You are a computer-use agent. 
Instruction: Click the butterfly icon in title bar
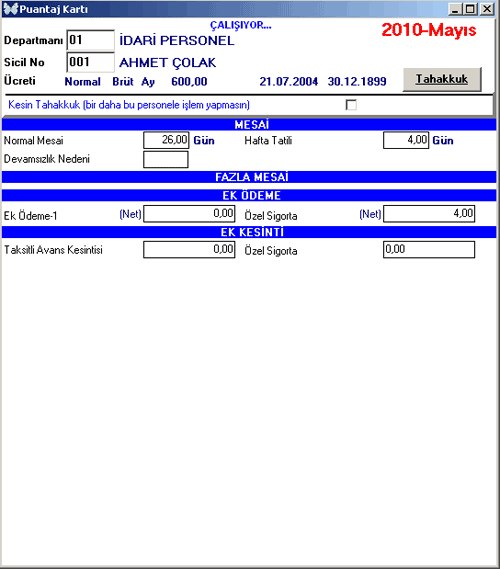[x=11, y=9]
